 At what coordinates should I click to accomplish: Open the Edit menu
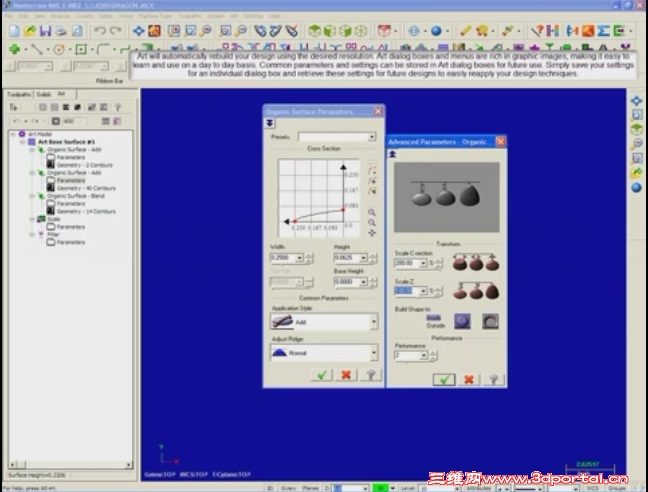point(23,16)
